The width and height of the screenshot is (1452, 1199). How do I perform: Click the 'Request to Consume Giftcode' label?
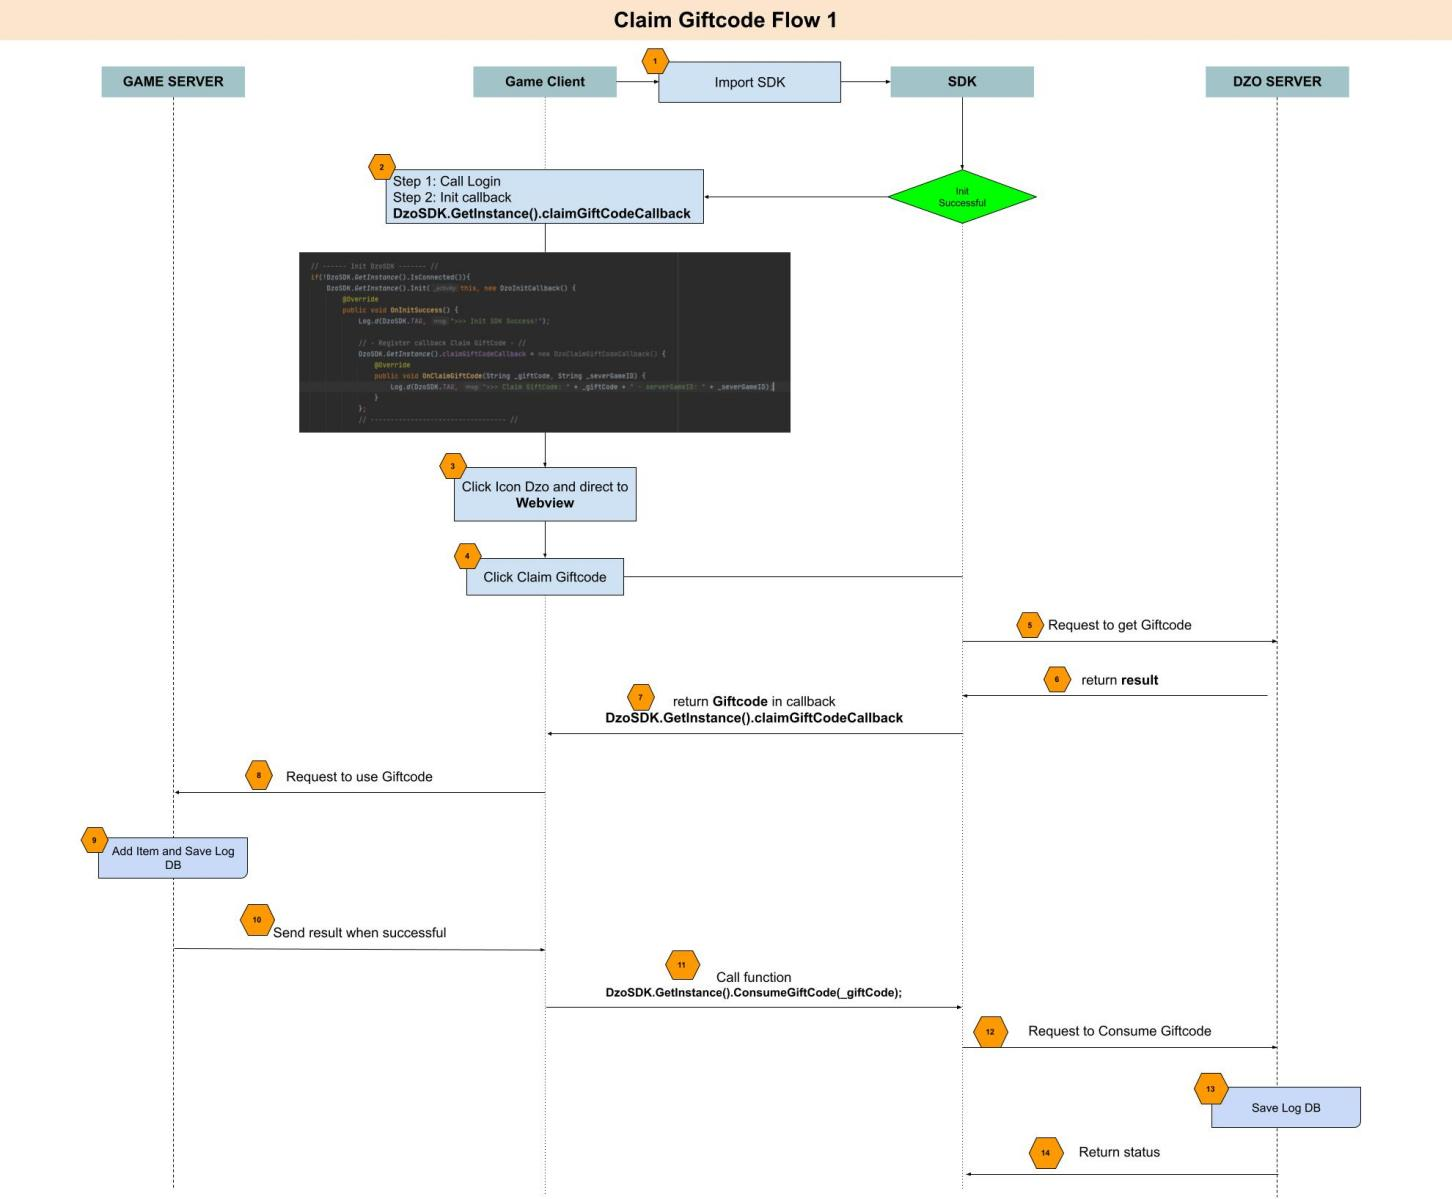(1120, 1031)
